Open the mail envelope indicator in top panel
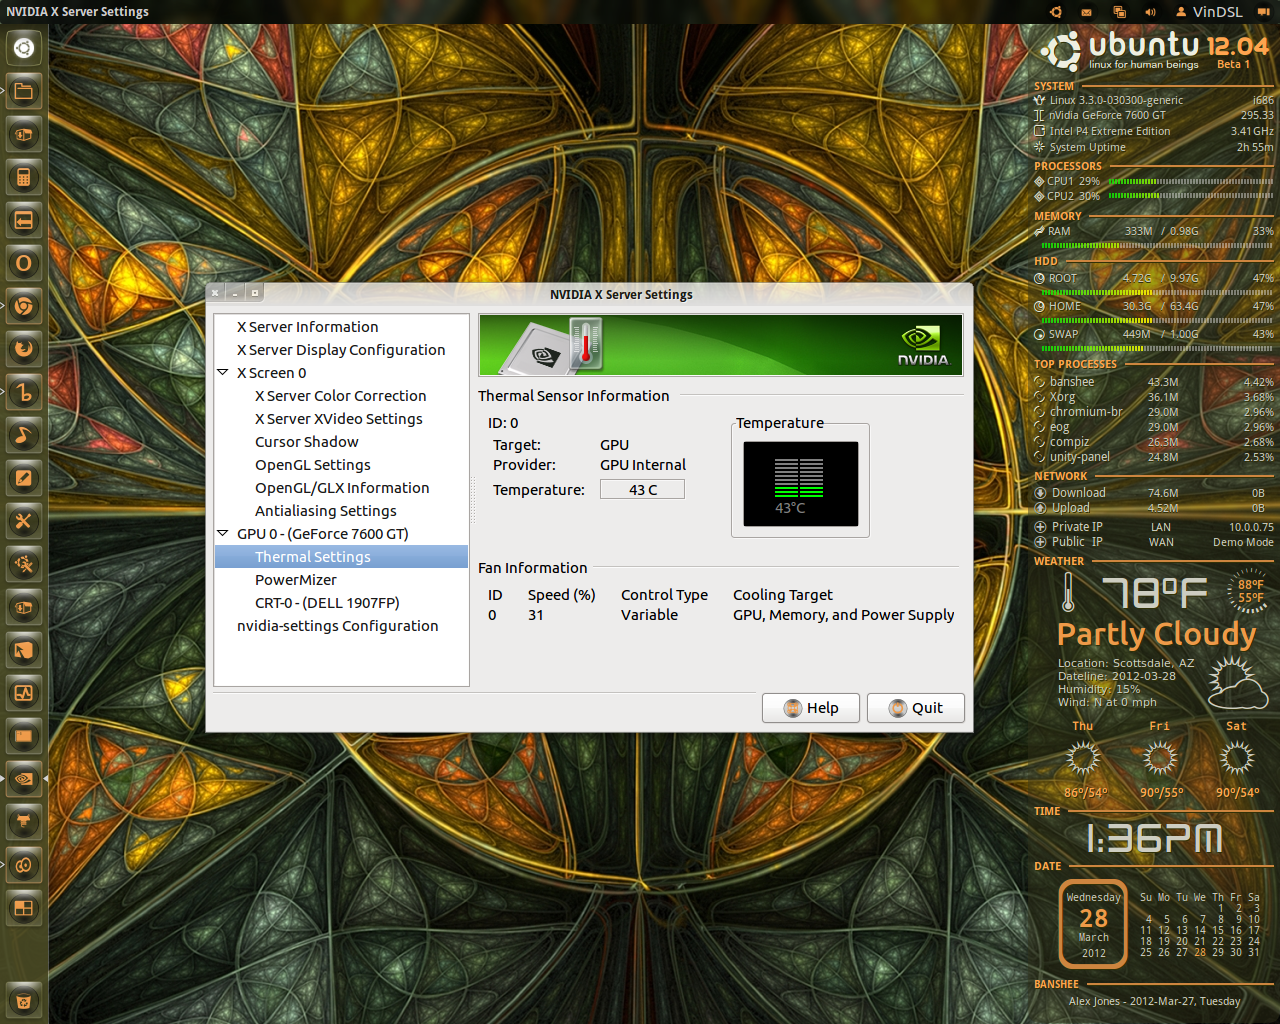 [x=1086, y=12]
